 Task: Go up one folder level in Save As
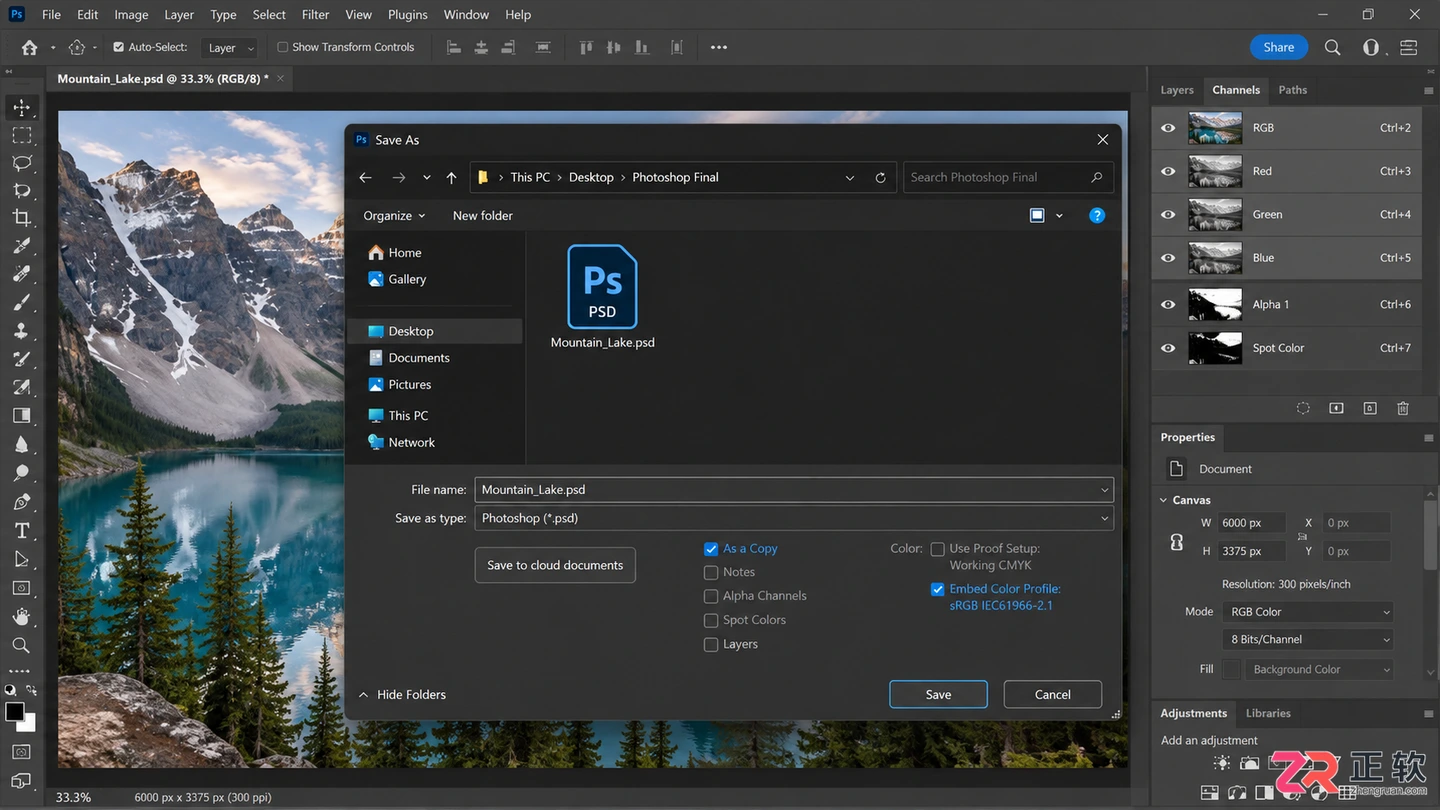click(451, 177)
